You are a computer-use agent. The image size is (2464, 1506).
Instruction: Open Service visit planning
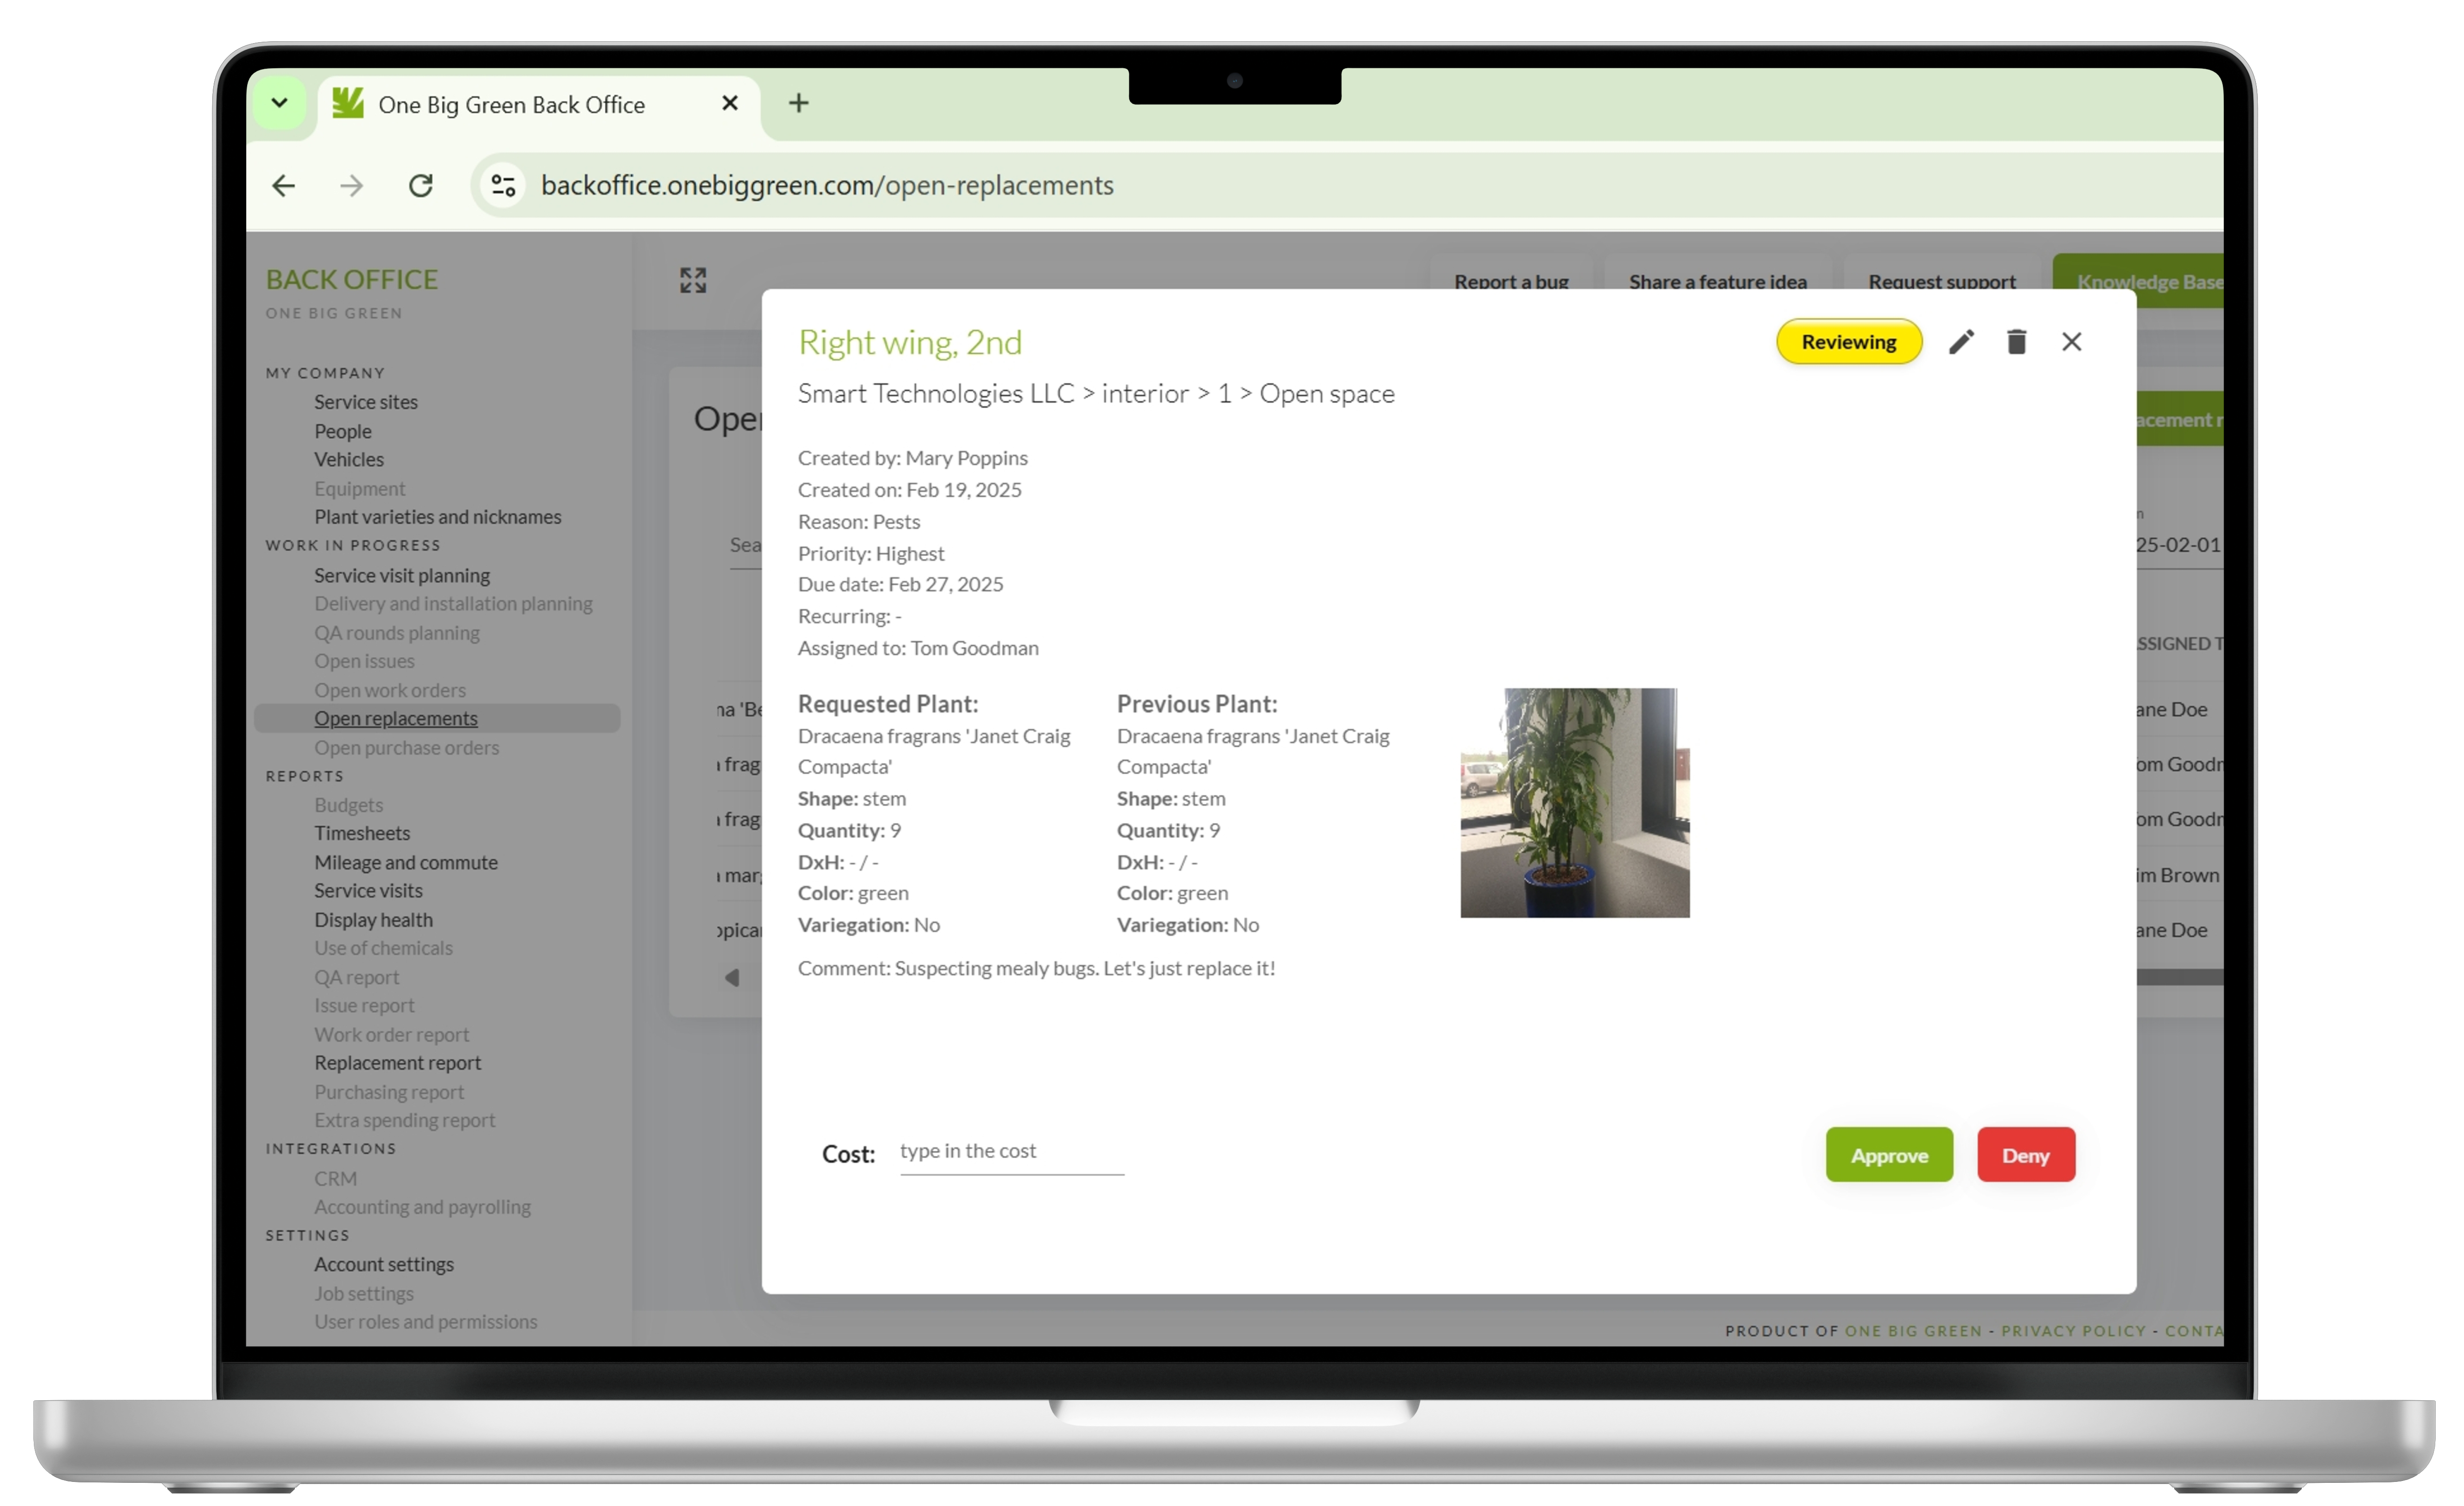pos(402,576)
